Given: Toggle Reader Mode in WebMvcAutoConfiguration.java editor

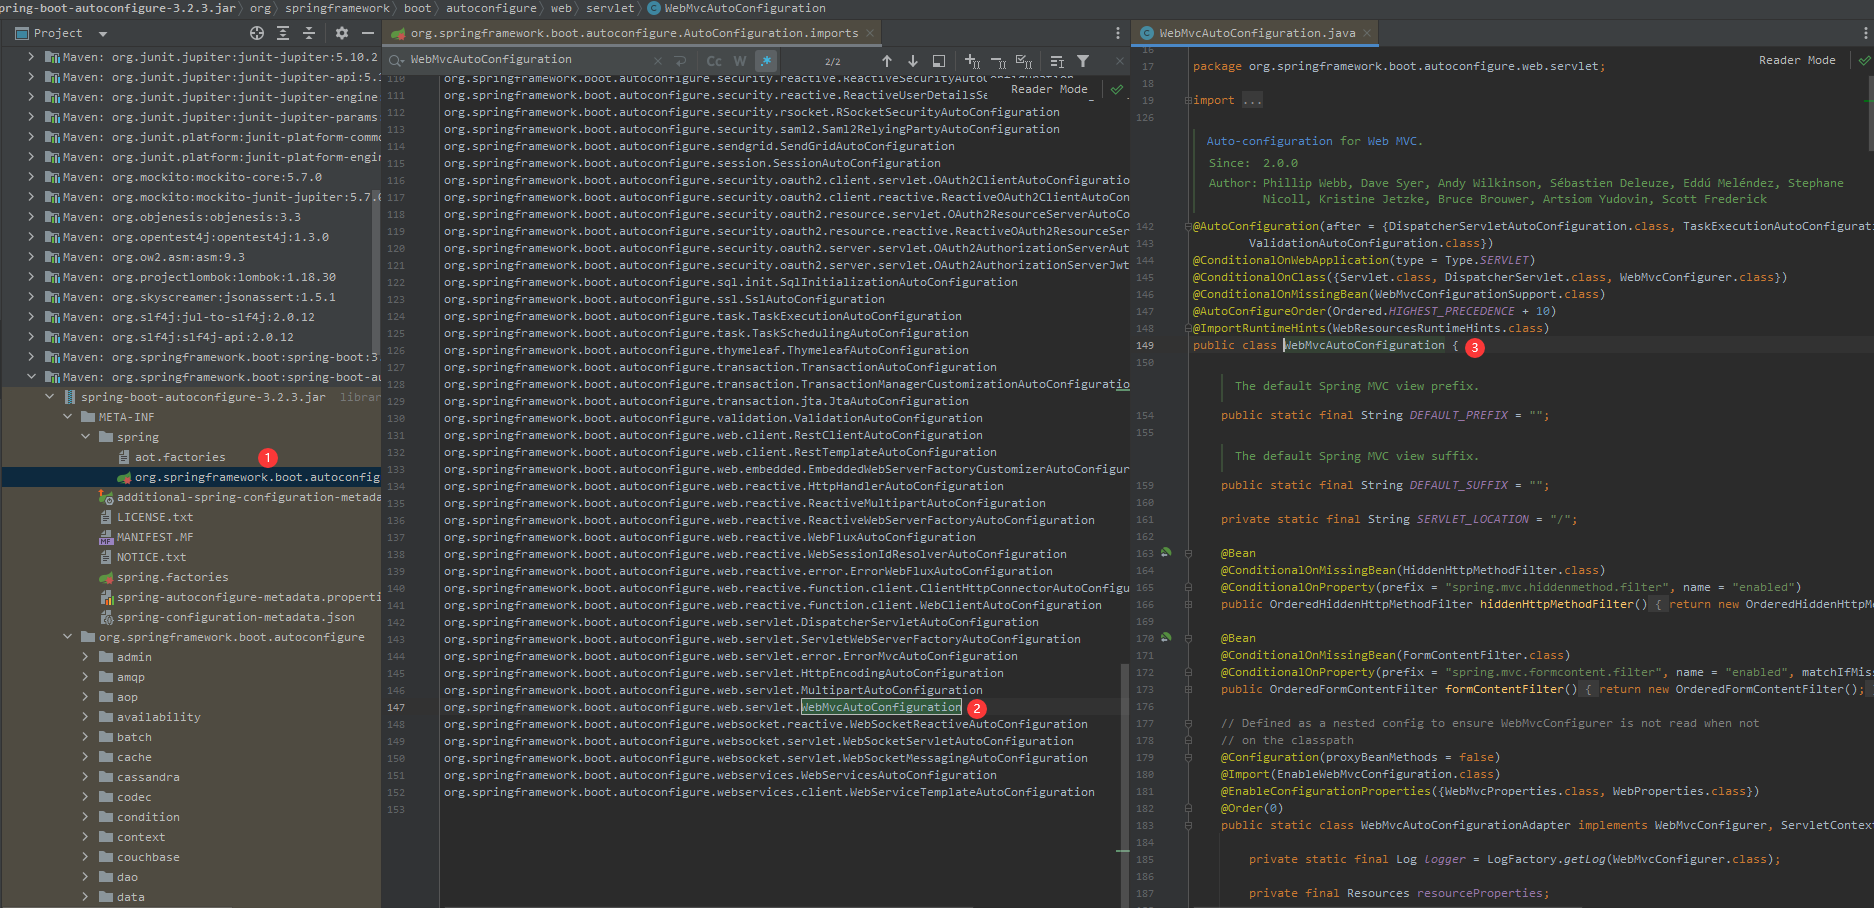Looking at the screenshot, I should pyautogui.click(x=1797, y=60).
